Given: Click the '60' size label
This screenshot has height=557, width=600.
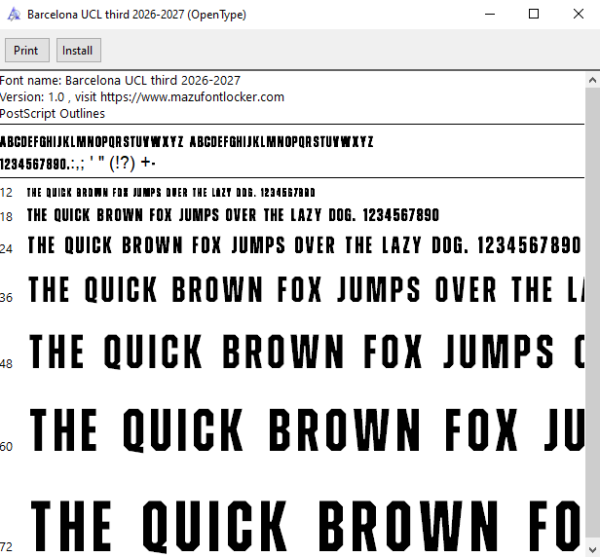Looking at the screenshot, I should pyautogui.click(x=7, y=446).
